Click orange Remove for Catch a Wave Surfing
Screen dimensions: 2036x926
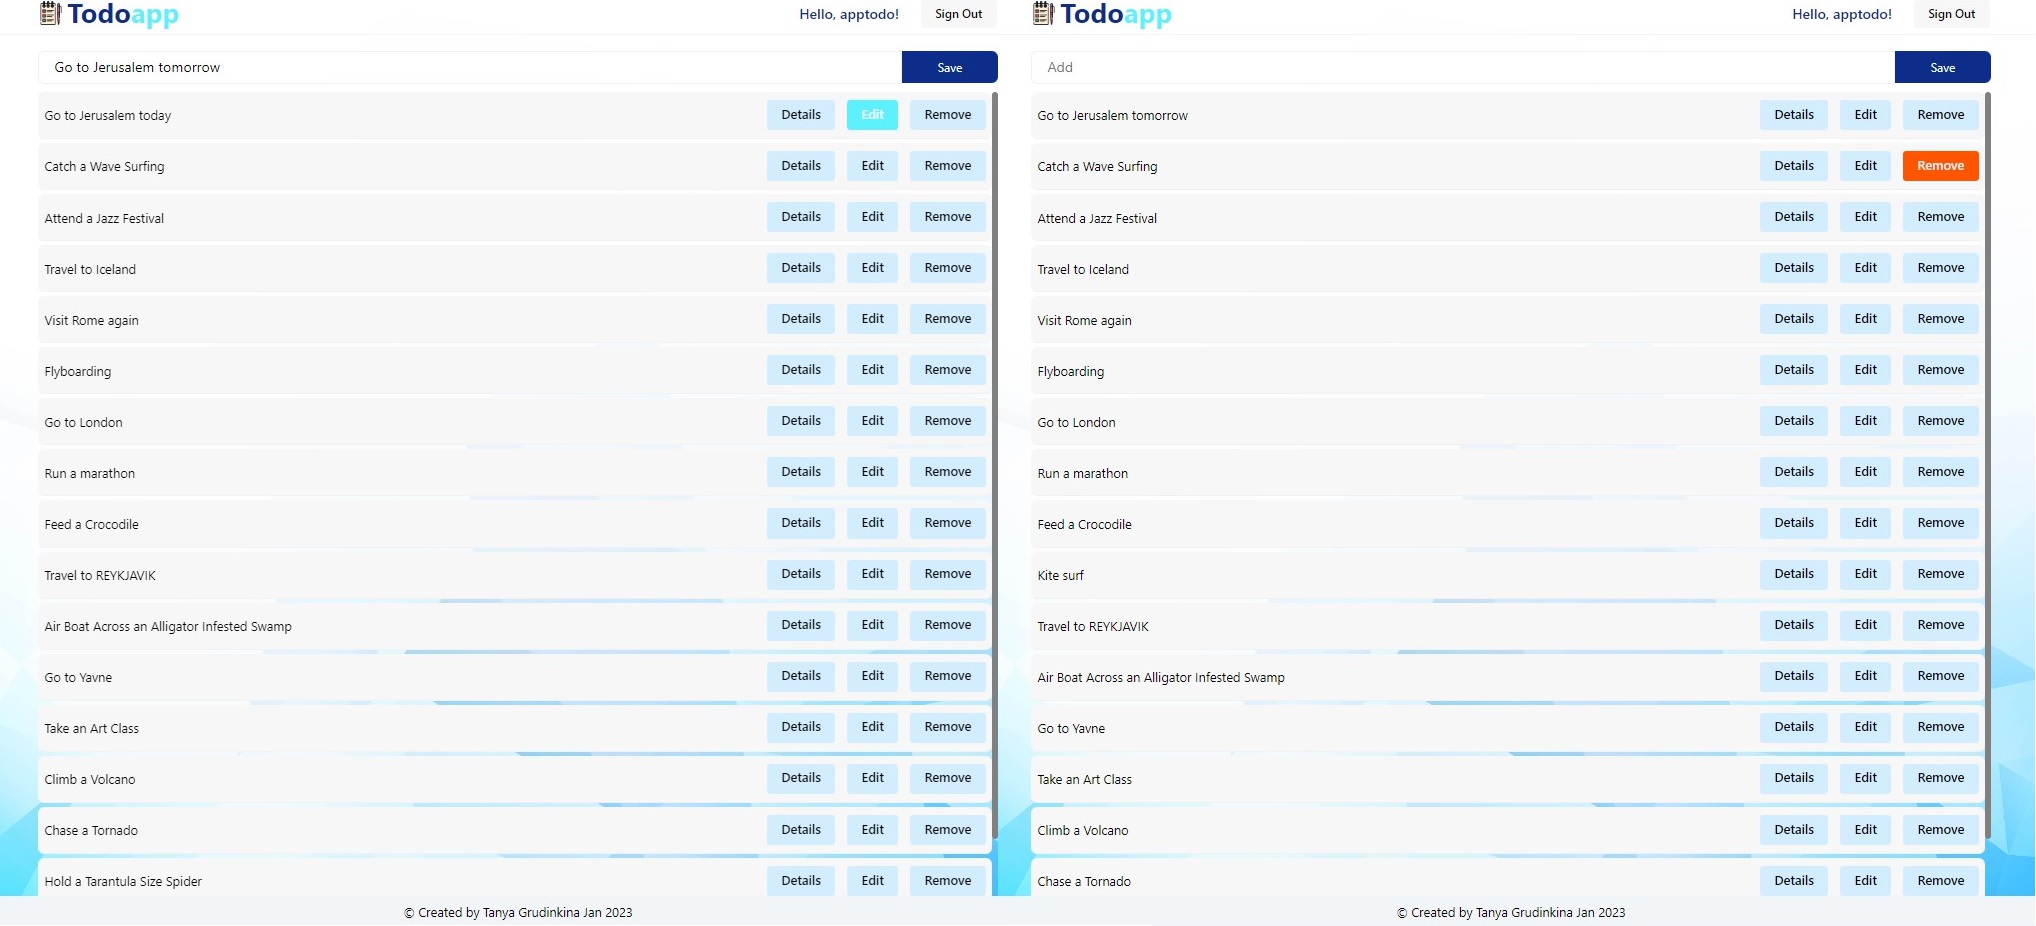point(1941,166)
